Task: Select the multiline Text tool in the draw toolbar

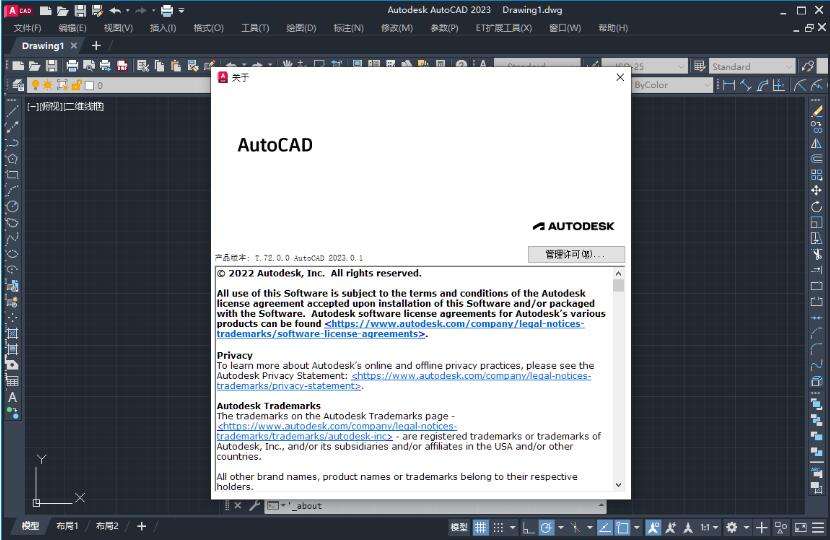Action: pos(12,397)
